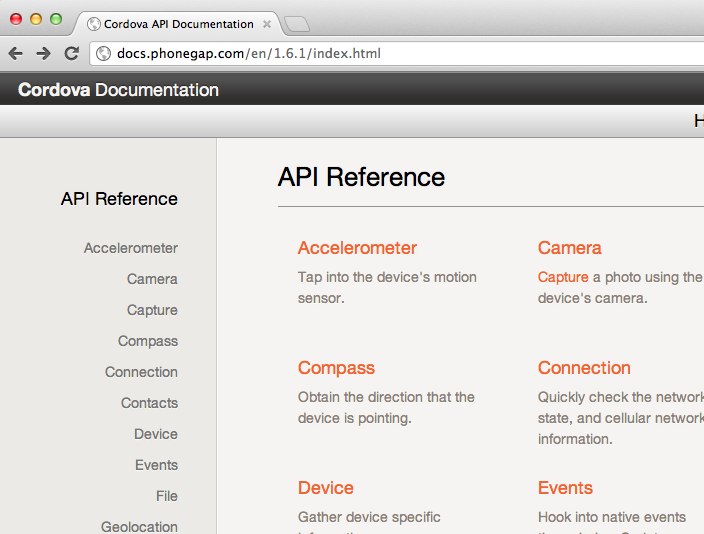Click the main API Reference page title
The height and width of the screenshot is (534, 704).
pyautogui.click(x=361, y=177)
